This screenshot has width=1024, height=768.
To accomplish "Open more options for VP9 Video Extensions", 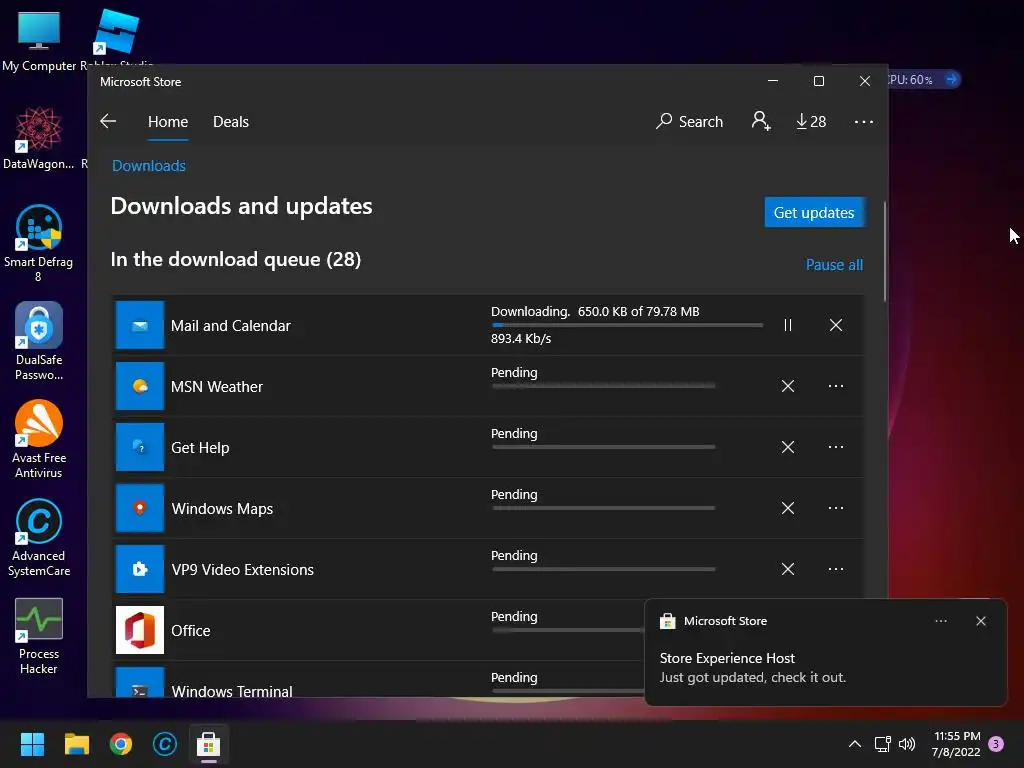I will [835, 569].
